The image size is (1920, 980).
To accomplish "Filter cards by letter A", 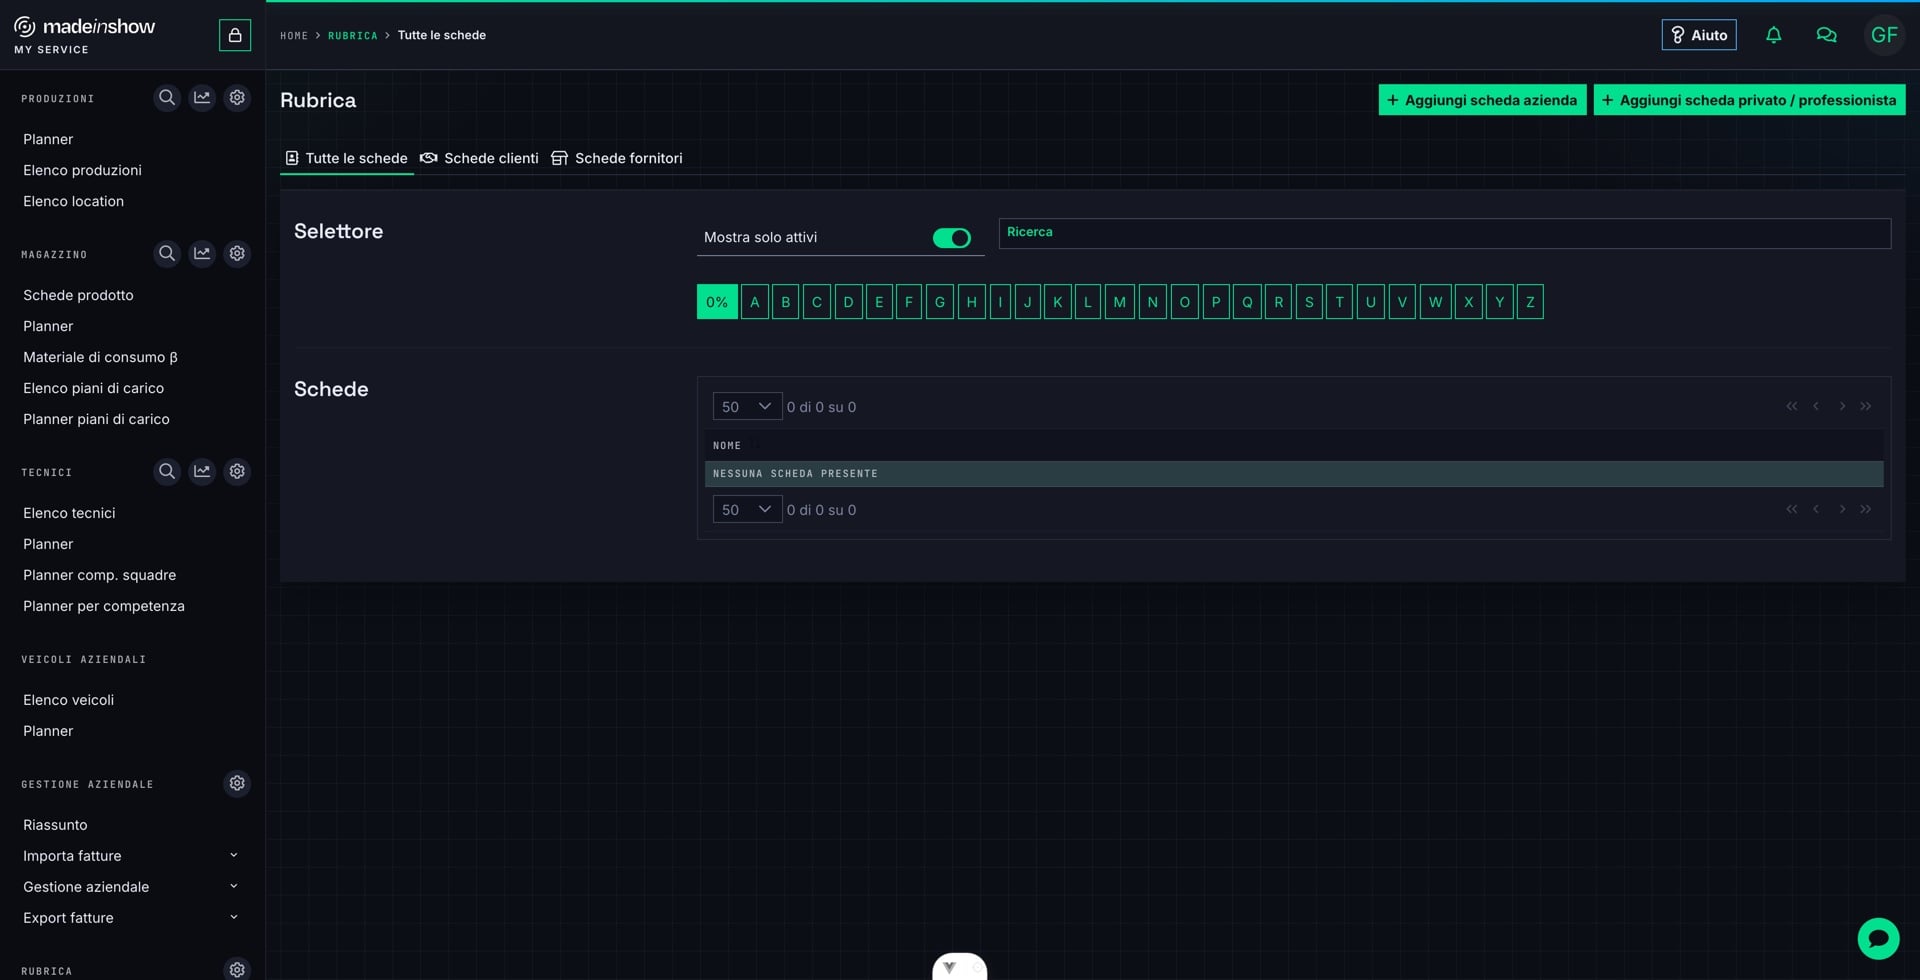I will pyautogui.click(x=755, y=302).
